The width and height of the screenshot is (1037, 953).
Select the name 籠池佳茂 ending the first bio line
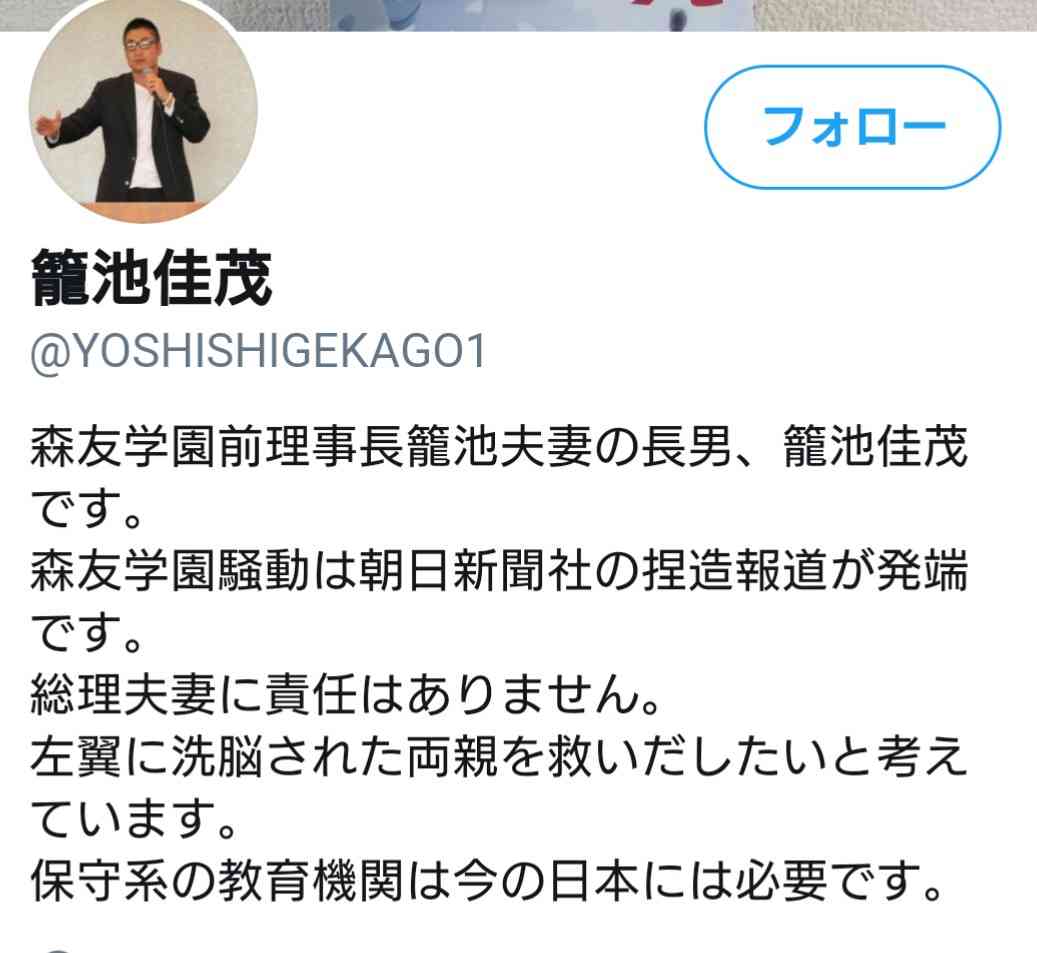(876, 447)
